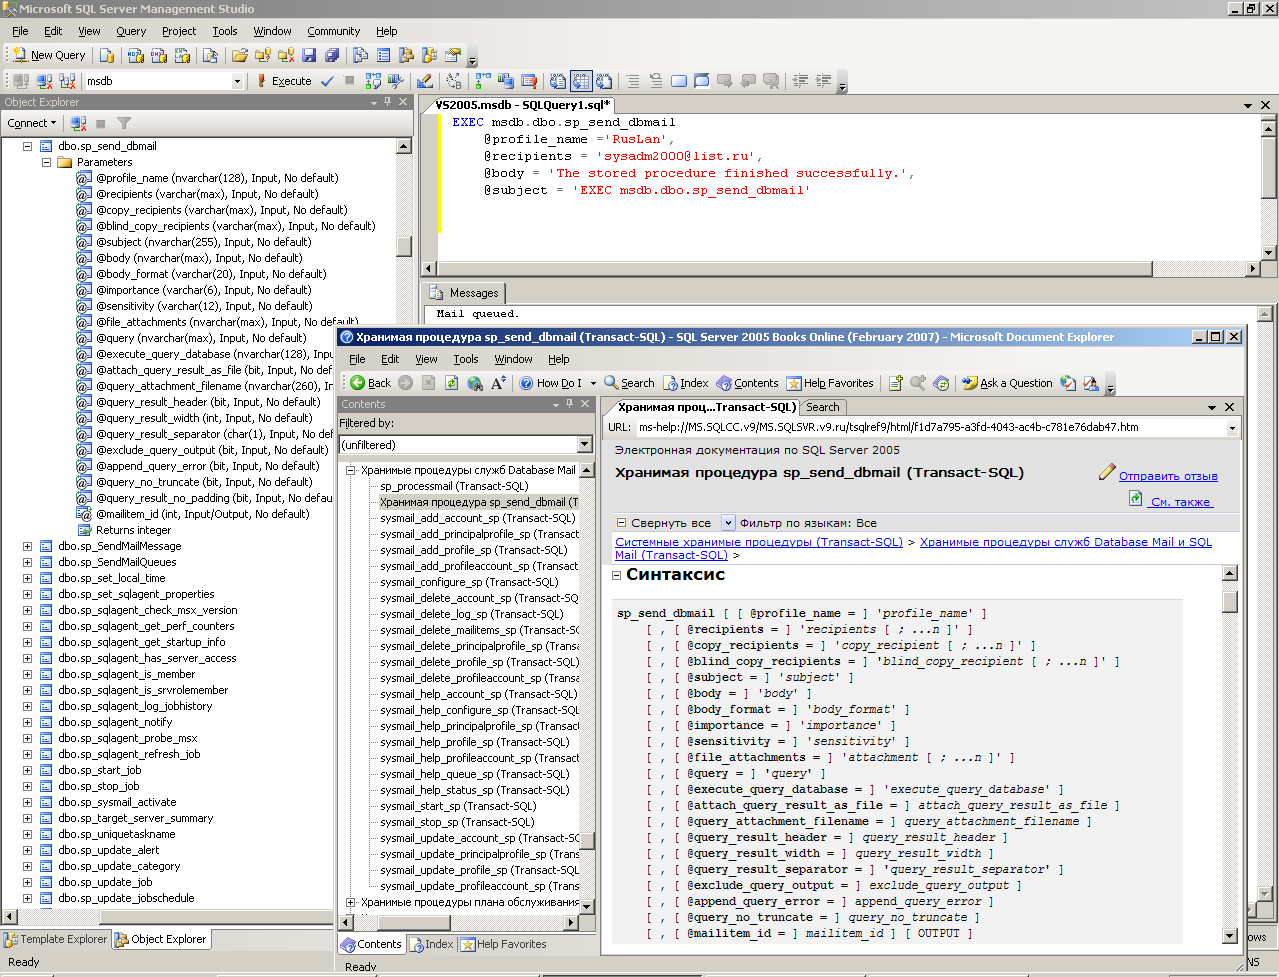Click Ask a Question toolbar button
The image size is (1279, 977).
coord(1006,383)
